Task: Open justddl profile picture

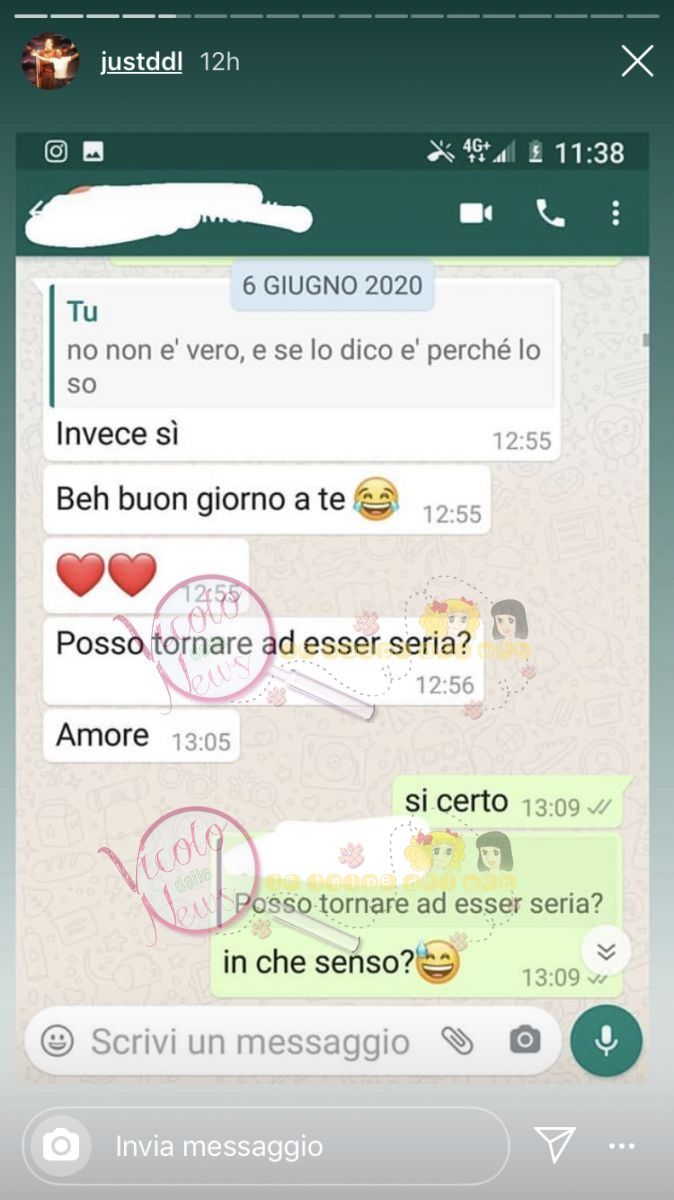Action: tap(50, 61)
